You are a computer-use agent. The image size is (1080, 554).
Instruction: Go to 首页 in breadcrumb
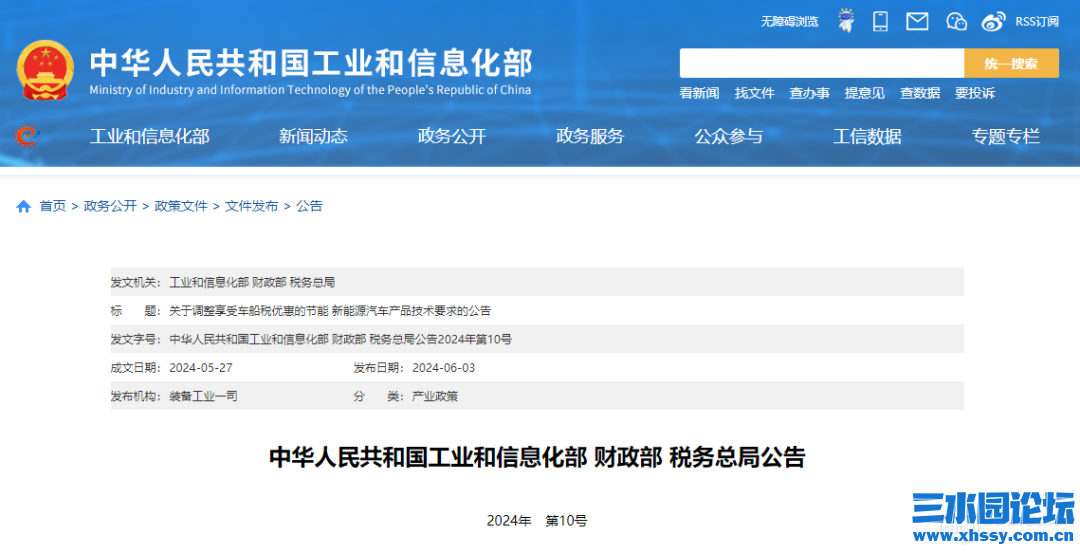52,206
